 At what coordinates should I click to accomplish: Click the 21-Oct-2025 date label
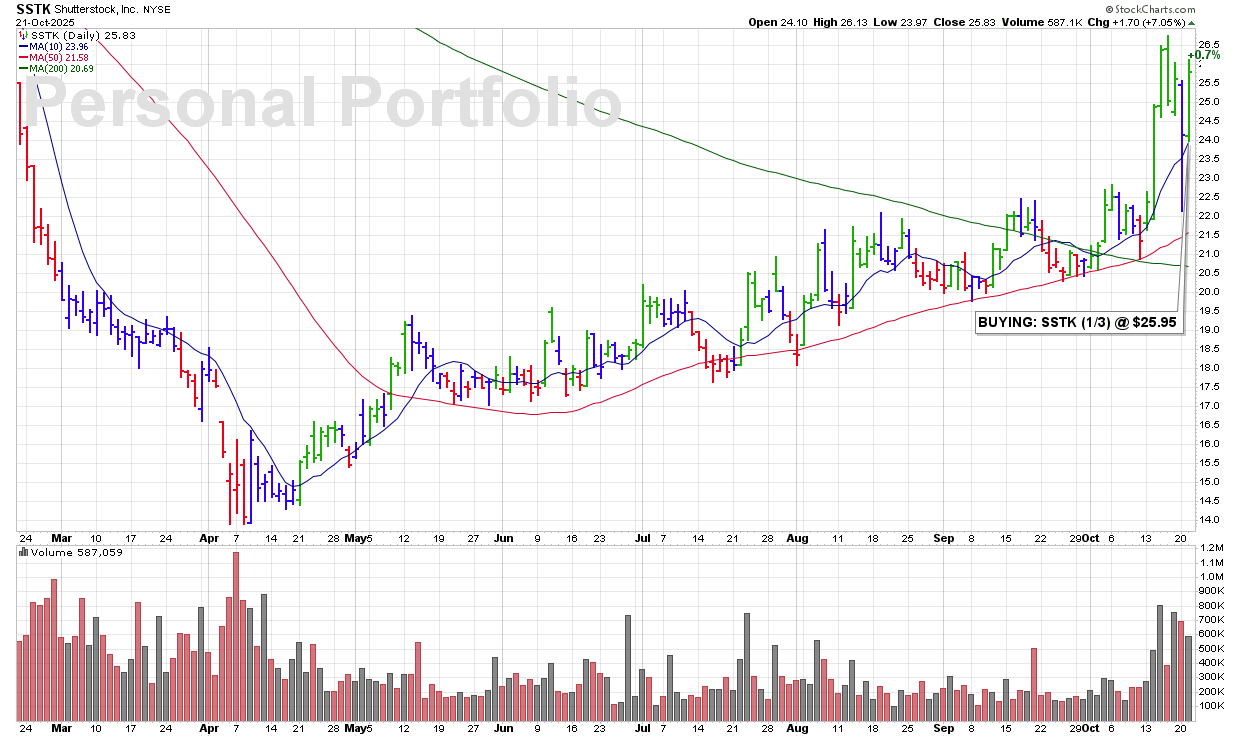point(43,21)
